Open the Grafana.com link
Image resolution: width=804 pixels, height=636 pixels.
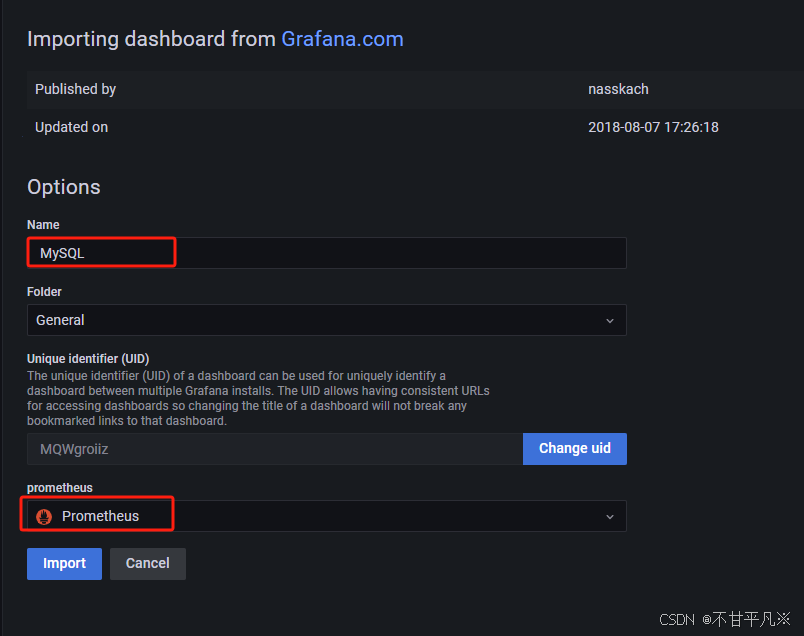point(342,39)
